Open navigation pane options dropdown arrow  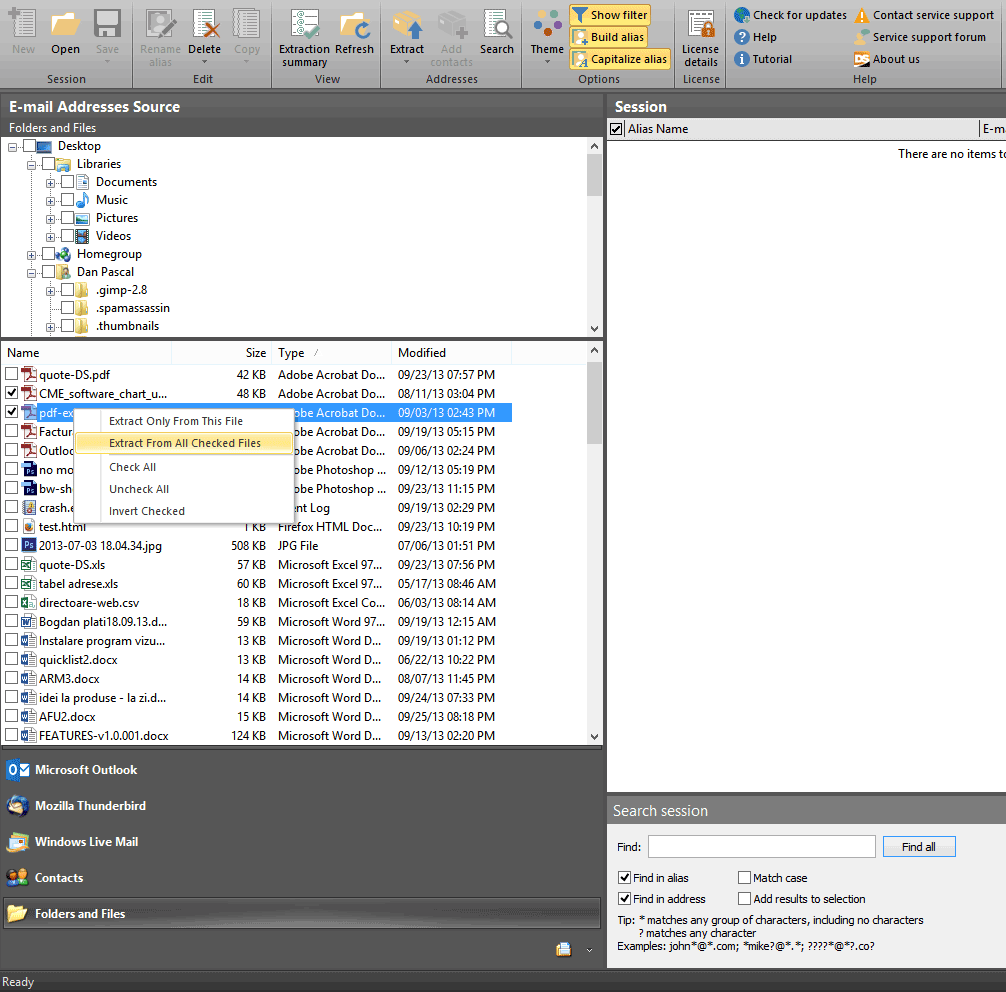[589, 950]
